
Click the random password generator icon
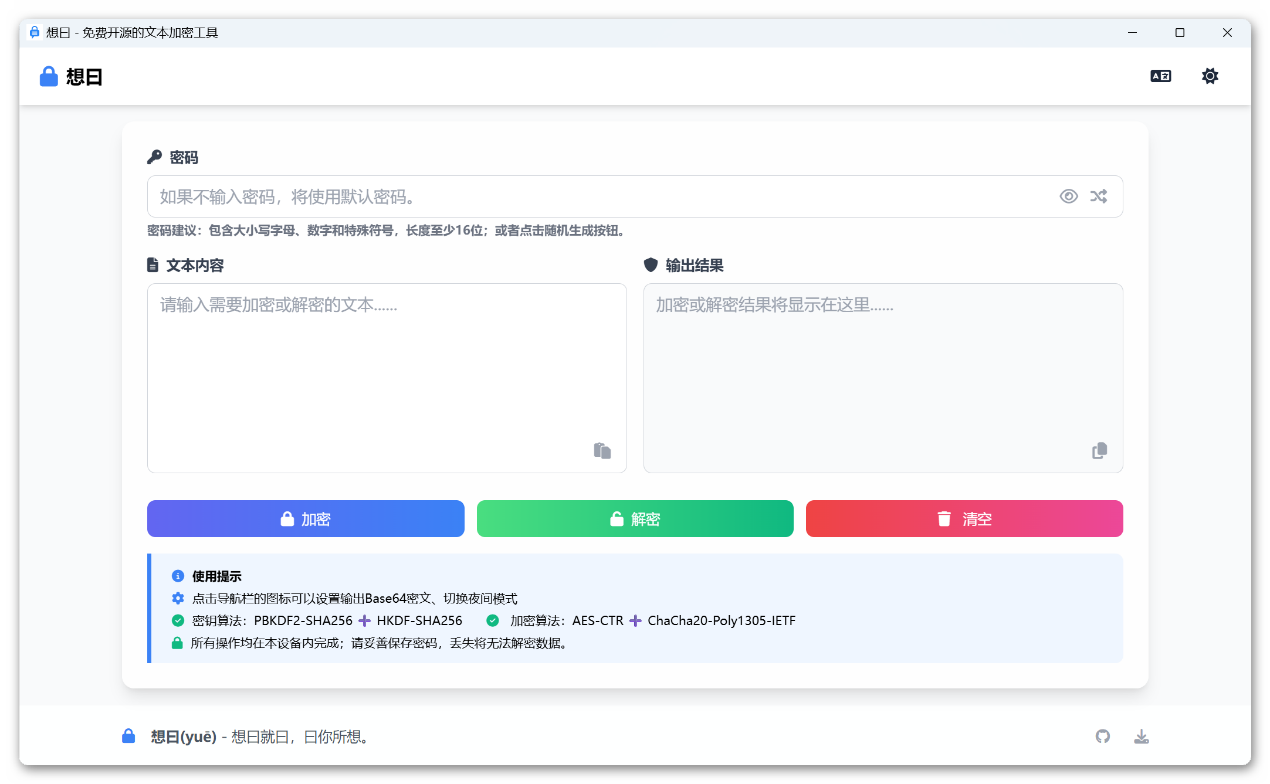tap(1099, 196)
